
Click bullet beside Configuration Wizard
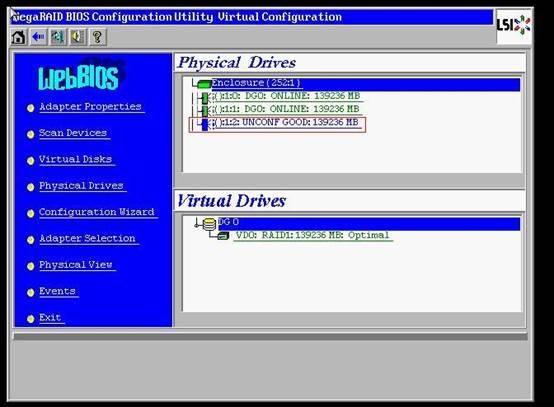point(31,213)
